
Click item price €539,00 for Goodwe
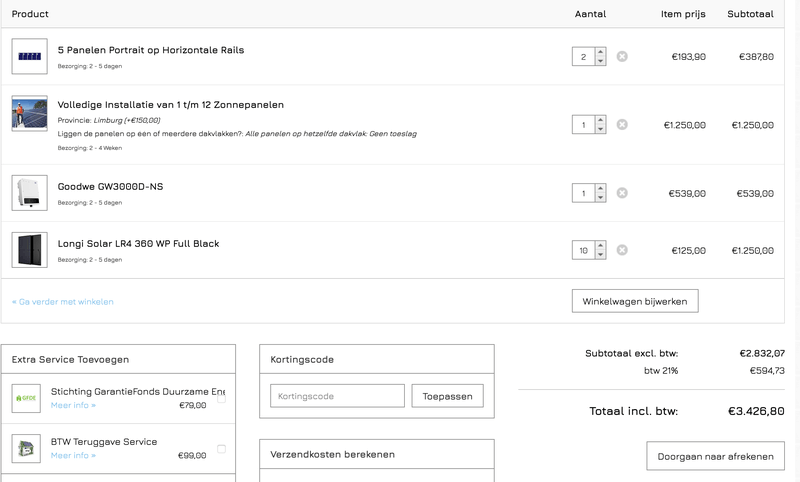pos(687,193)
